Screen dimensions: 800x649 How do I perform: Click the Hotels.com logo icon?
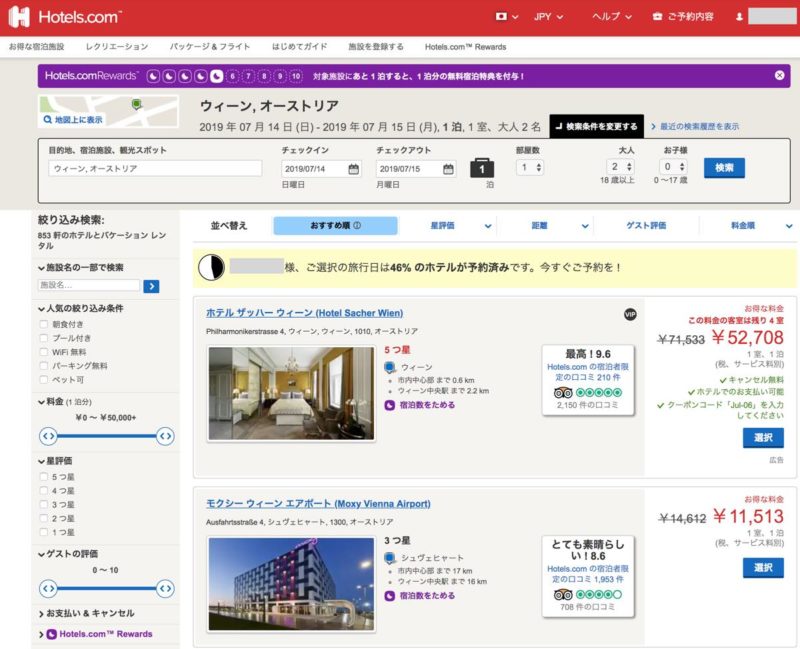19,17
